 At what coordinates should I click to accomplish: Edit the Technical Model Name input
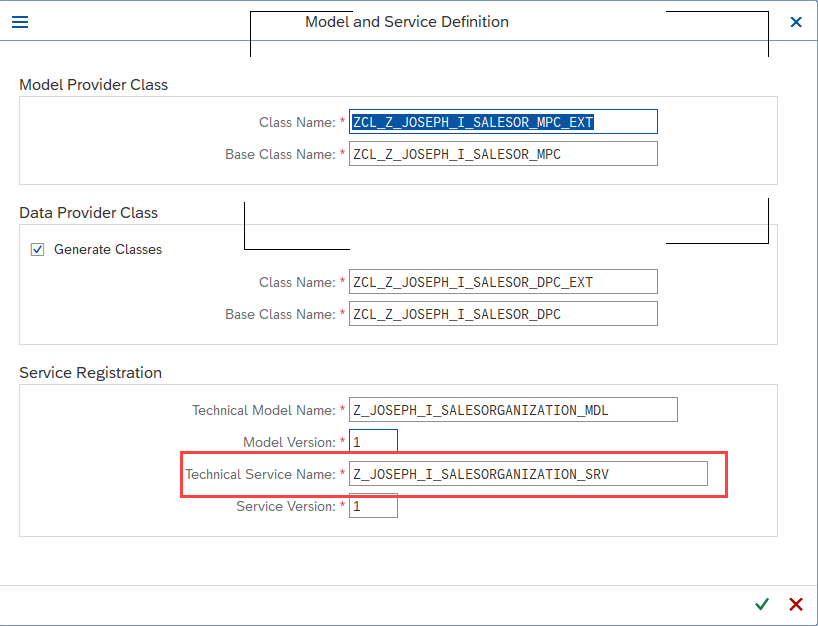[x=513, y=410]
